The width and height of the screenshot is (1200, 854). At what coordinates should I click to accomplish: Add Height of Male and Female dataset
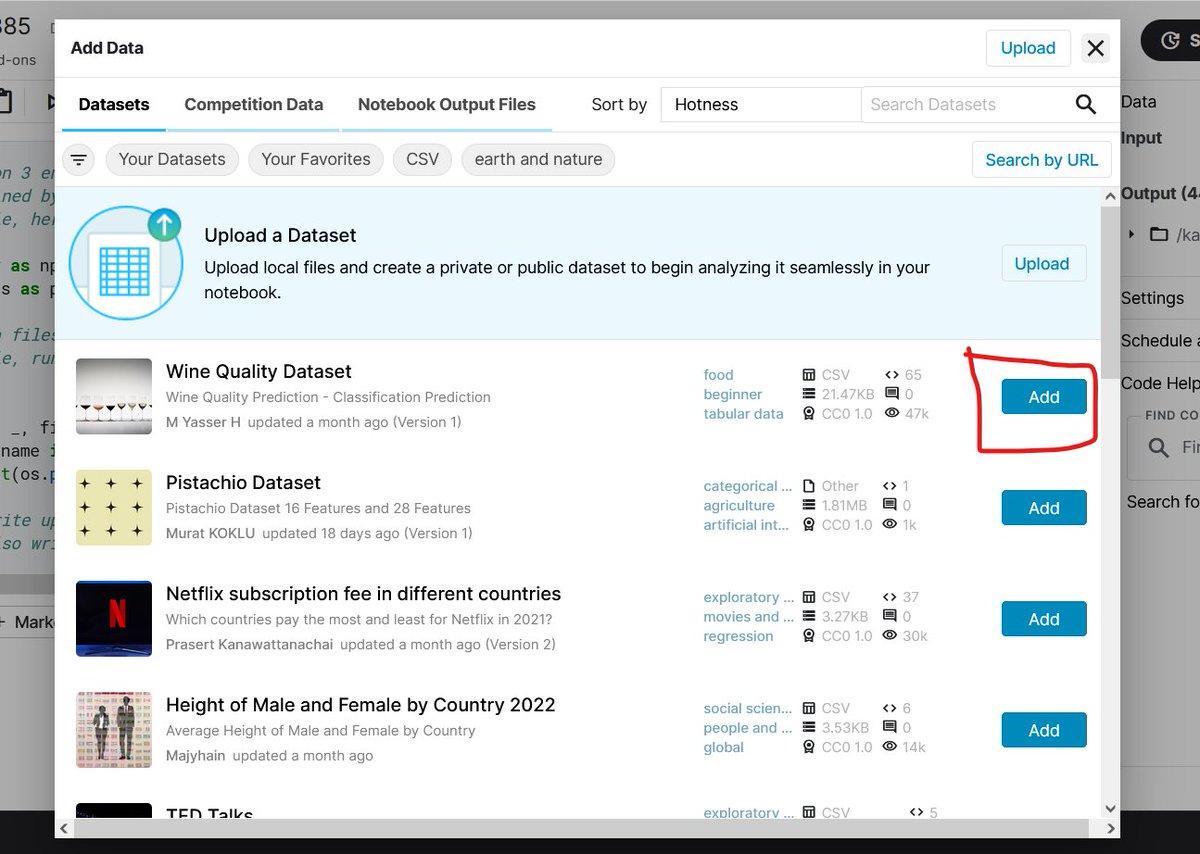(x=1044, y=730)
